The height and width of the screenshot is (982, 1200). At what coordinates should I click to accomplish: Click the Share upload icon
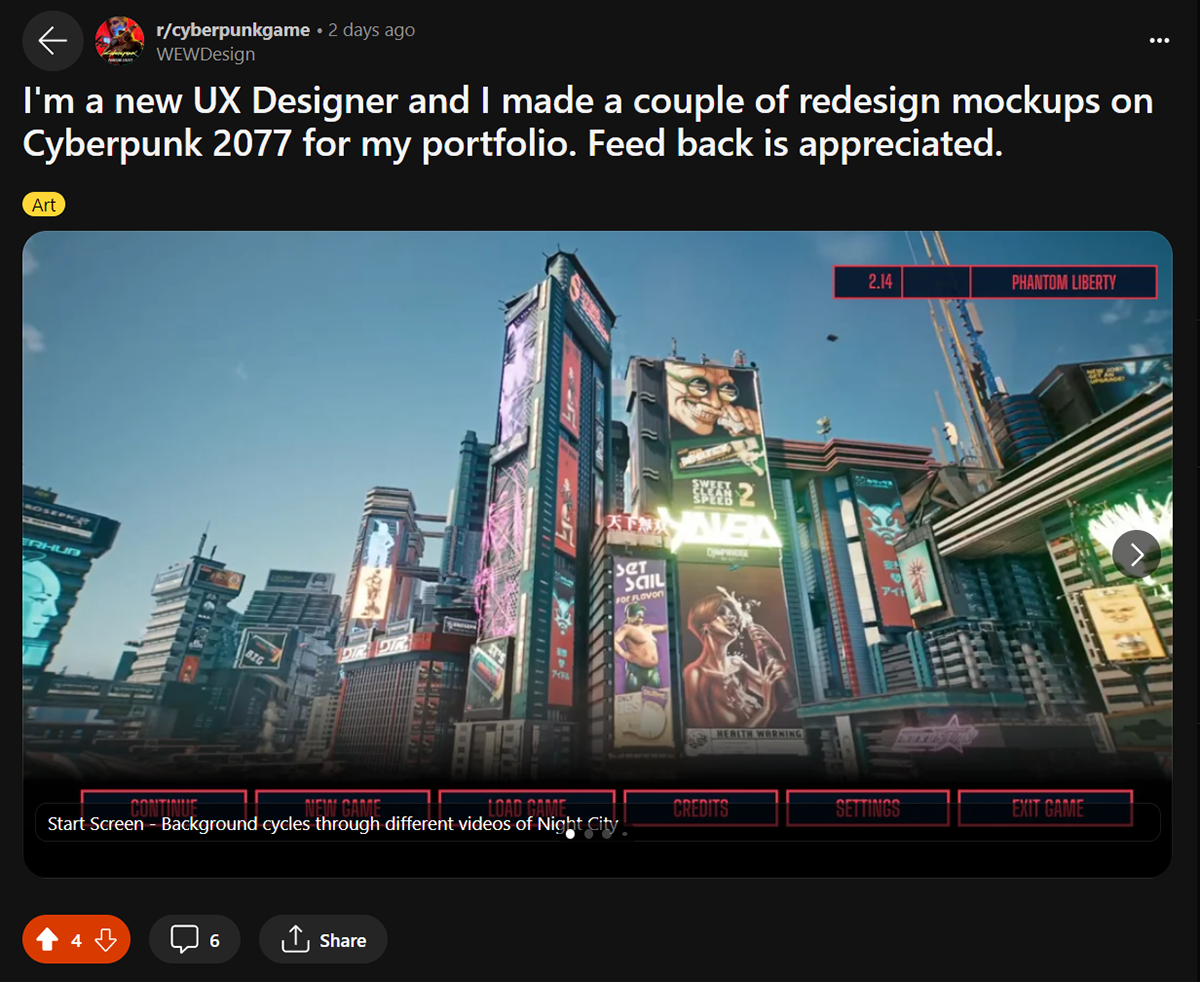click(295, 938)
